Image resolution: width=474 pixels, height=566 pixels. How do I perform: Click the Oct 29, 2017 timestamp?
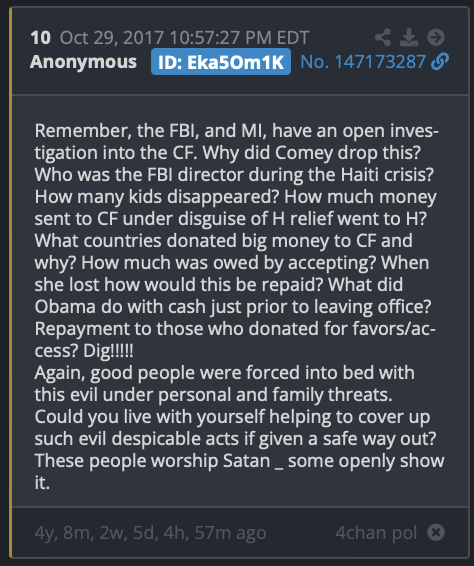click(x=184, y=38)
